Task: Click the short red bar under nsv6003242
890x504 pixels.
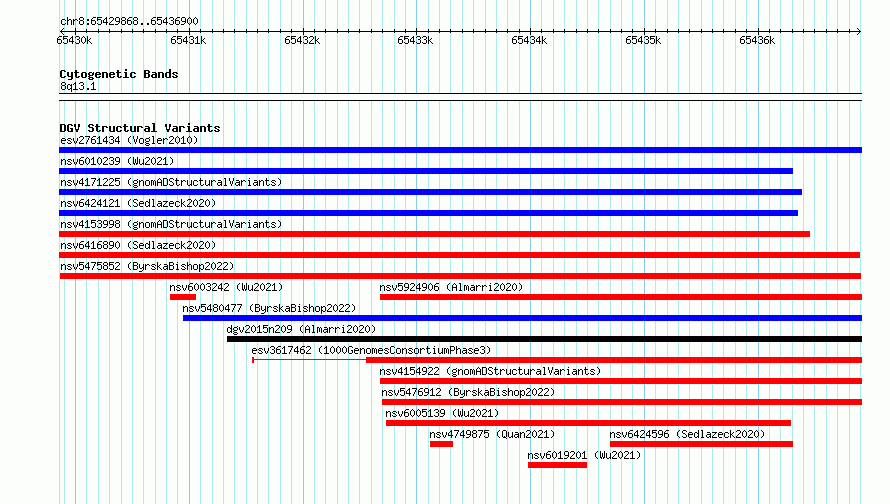Action: click(x=183, y=297)
